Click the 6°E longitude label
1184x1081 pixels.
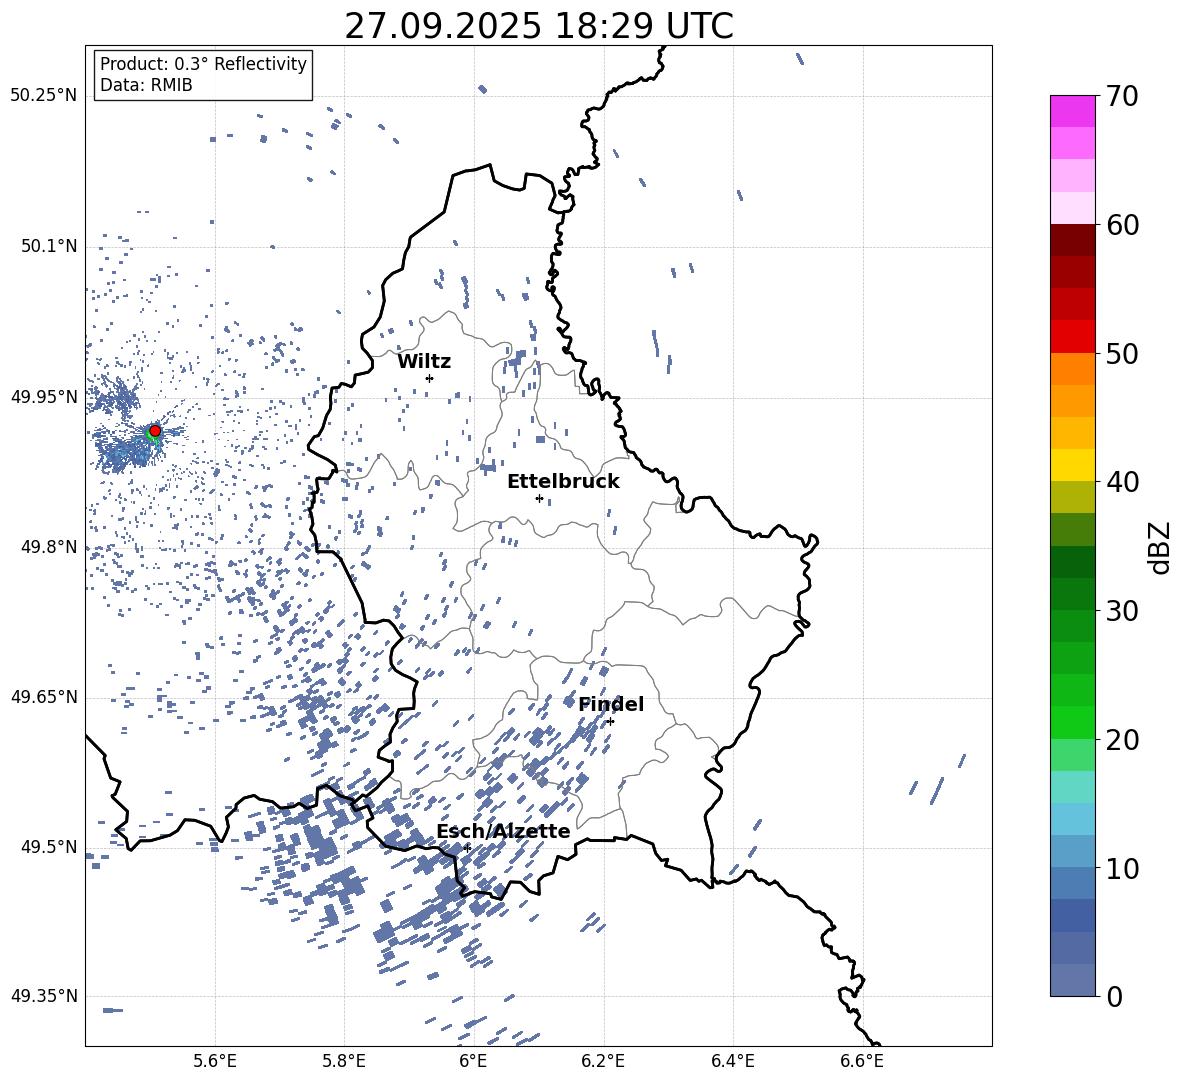[x=473, y=1061]
